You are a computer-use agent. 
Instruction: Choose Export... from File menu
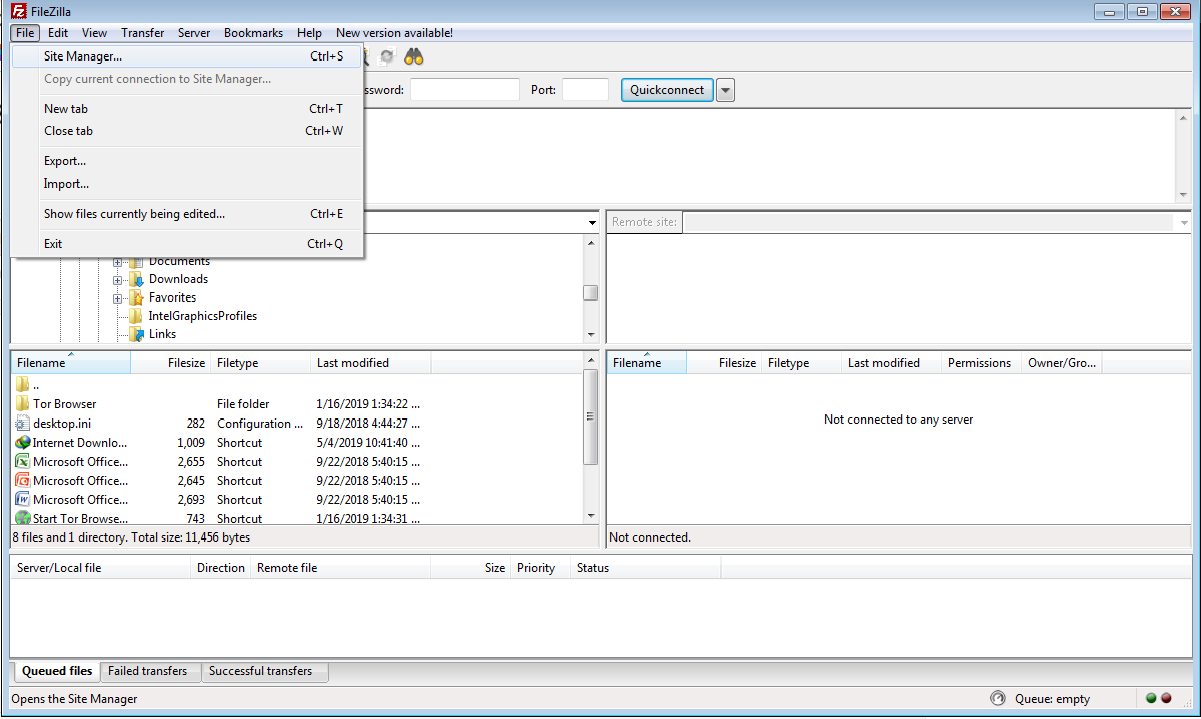click(187, 161)
